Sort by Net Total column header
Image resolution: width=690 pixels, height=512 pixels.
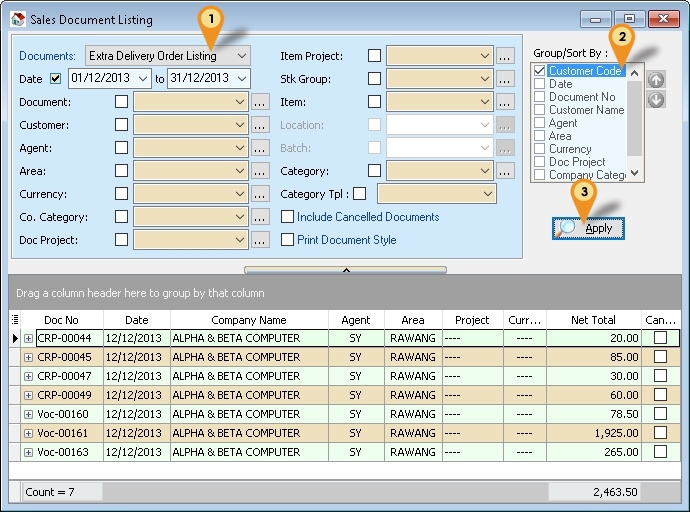click(x=593, y=320)
